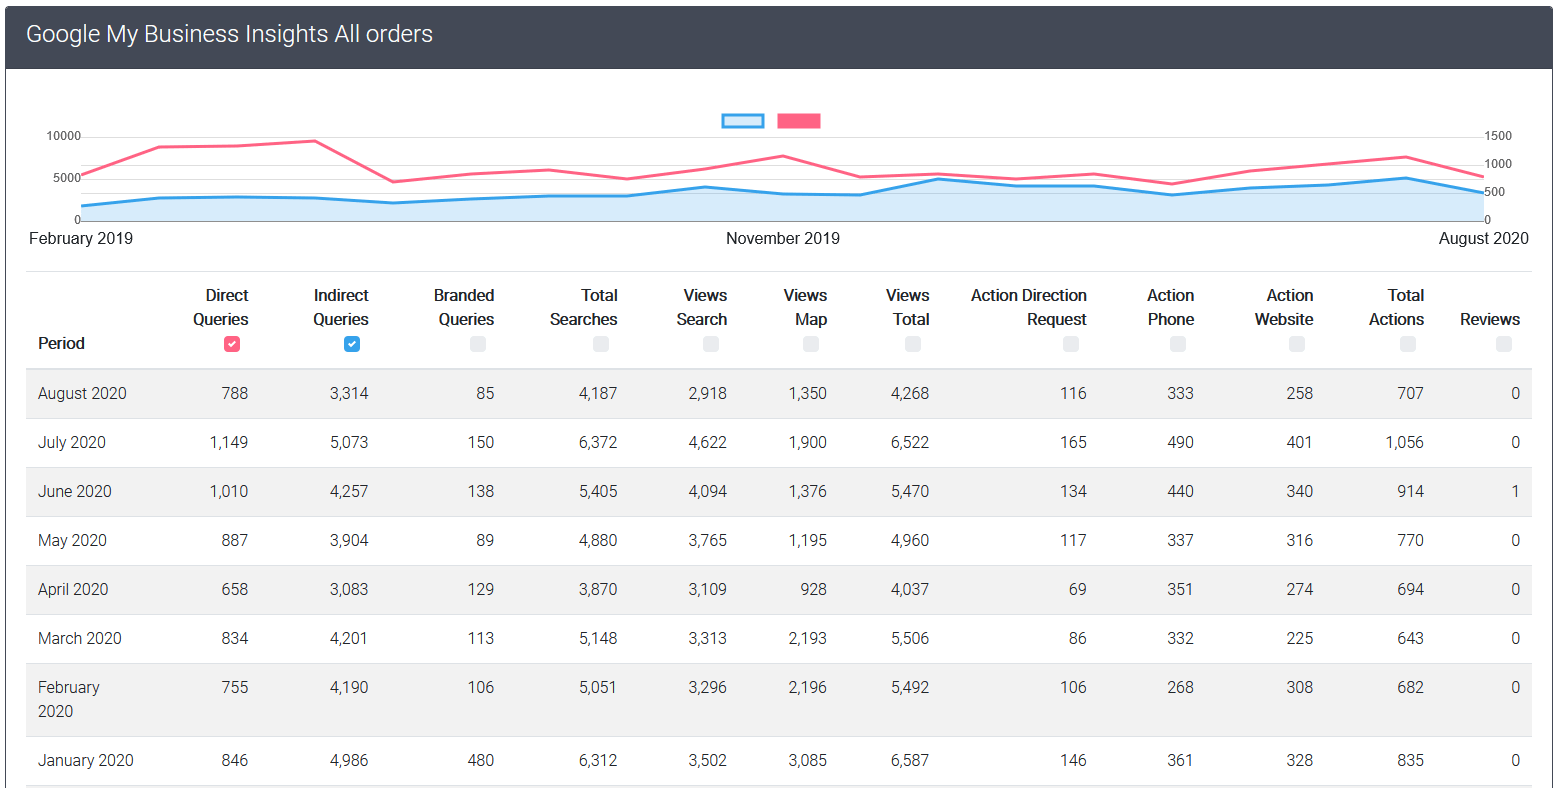Click the Views Total column header
This screenshot has width=1559, height=788.
point(908,307)
